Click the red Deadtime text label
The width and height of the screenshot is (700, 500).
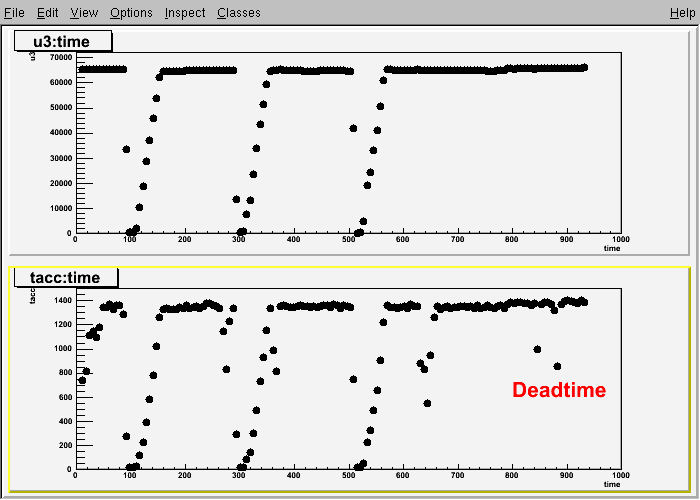[559, 390]
